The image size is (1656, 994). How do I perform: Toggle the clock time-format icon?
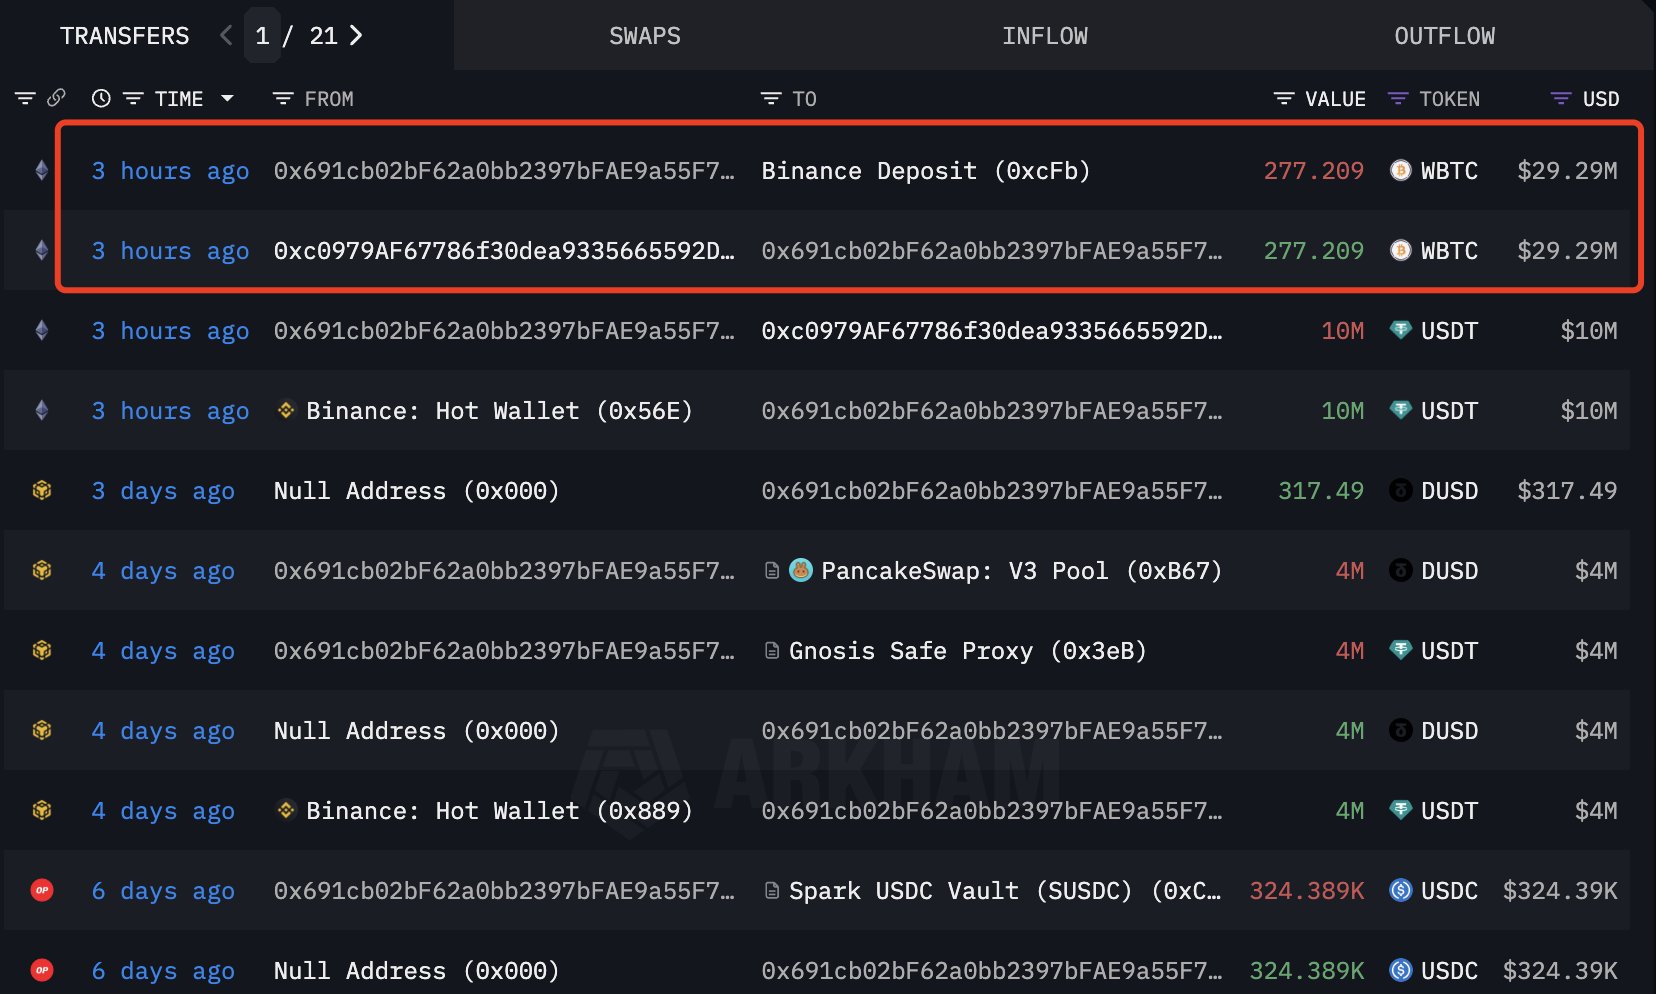click(101, 98)
